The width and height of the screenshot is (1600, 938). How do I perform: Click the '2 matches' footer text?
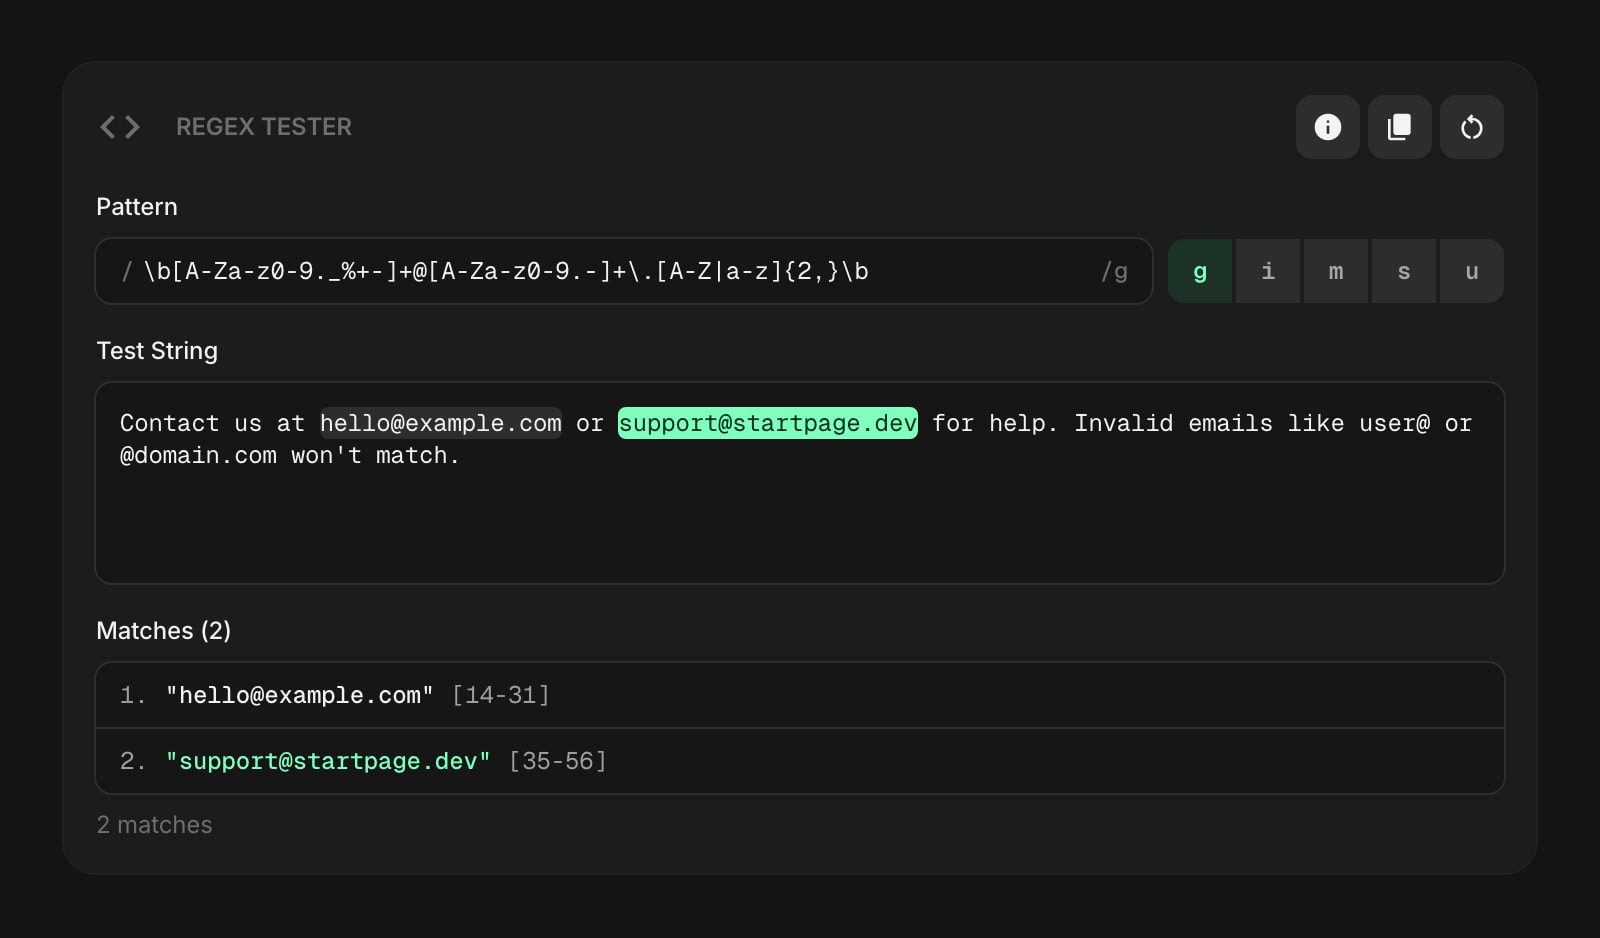pos(154,825)
